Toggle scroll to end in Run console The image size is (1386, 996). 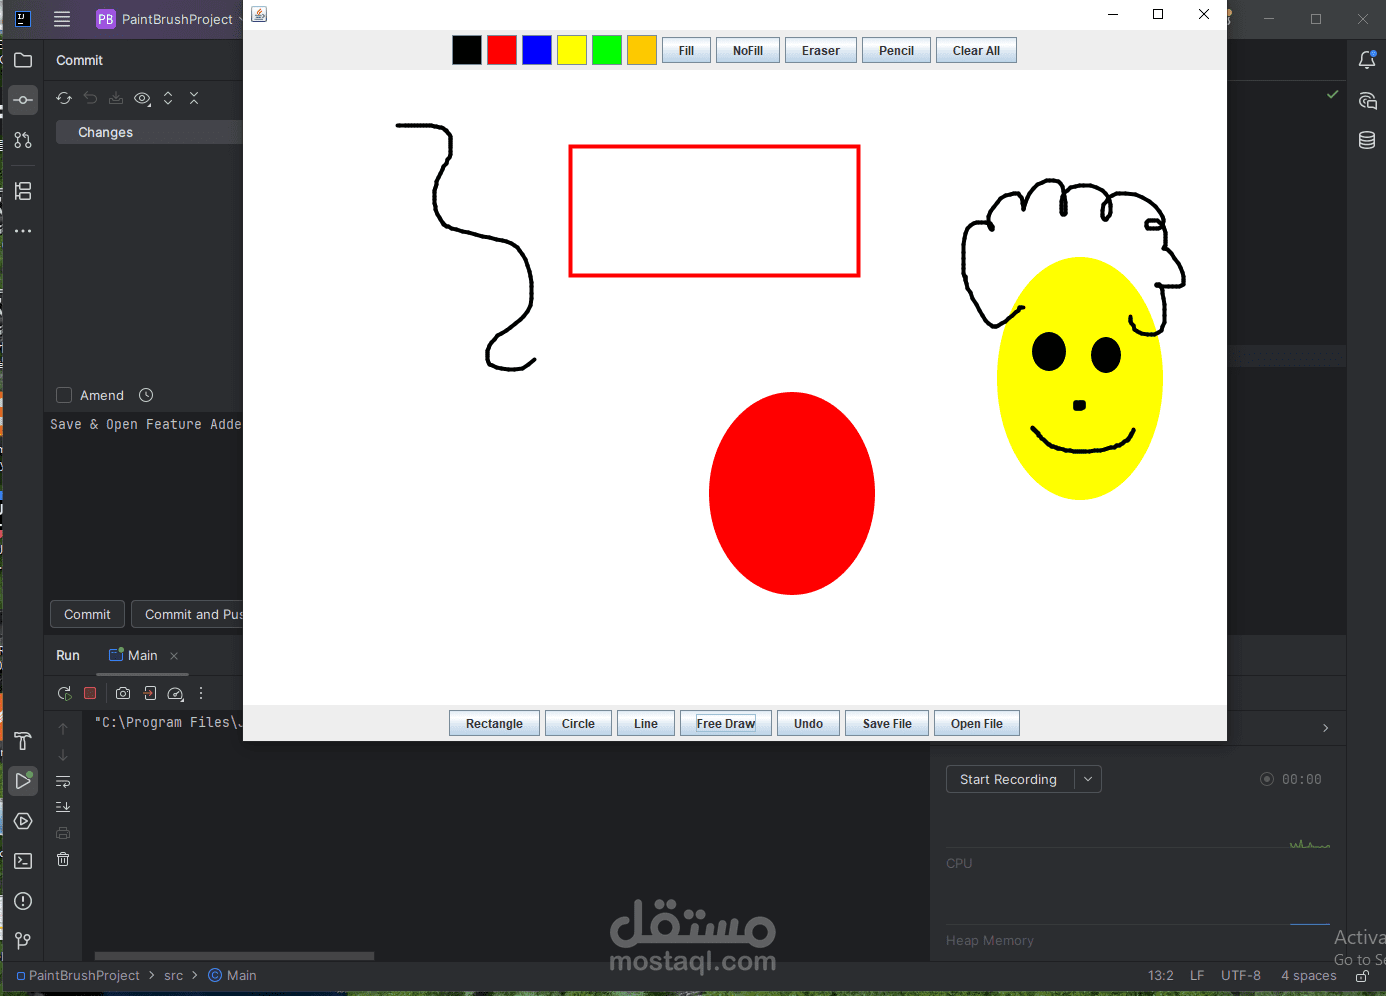tap(63, 807)
